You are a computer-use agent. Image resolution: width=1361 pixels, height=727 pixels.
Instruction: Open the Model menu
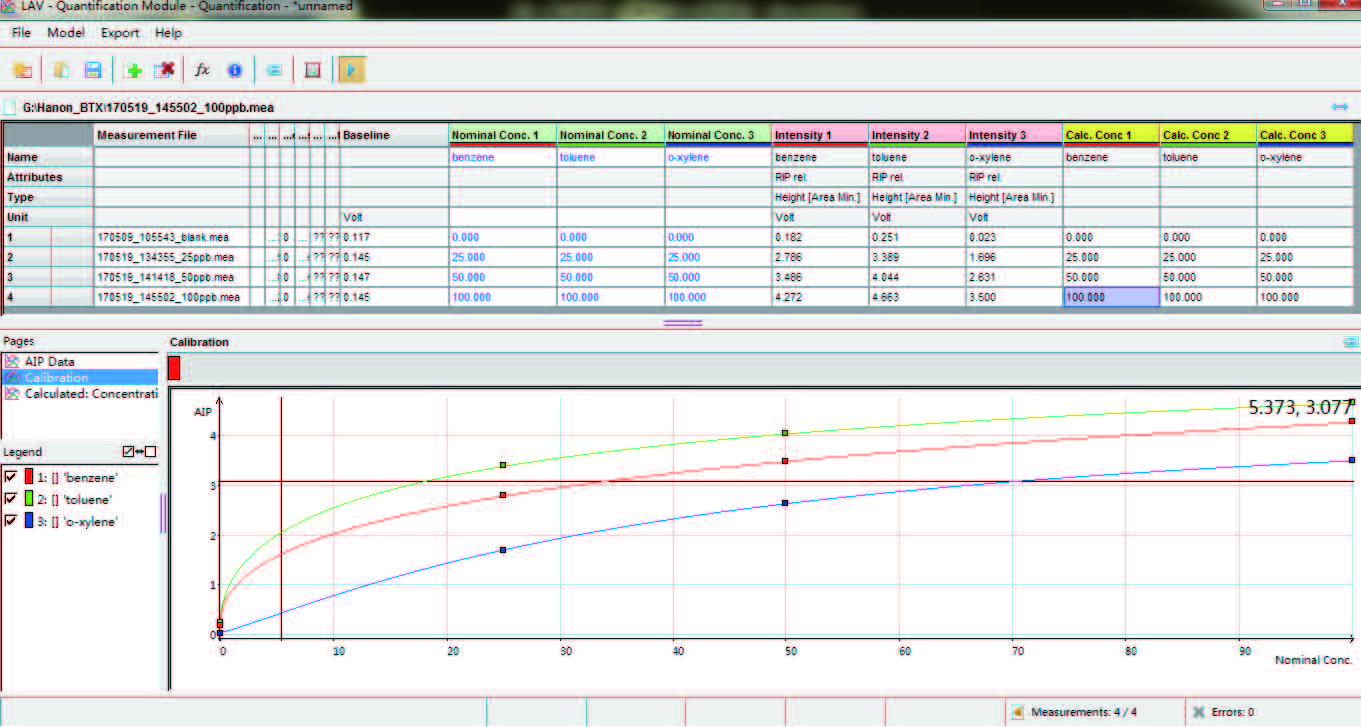point(66,32)
